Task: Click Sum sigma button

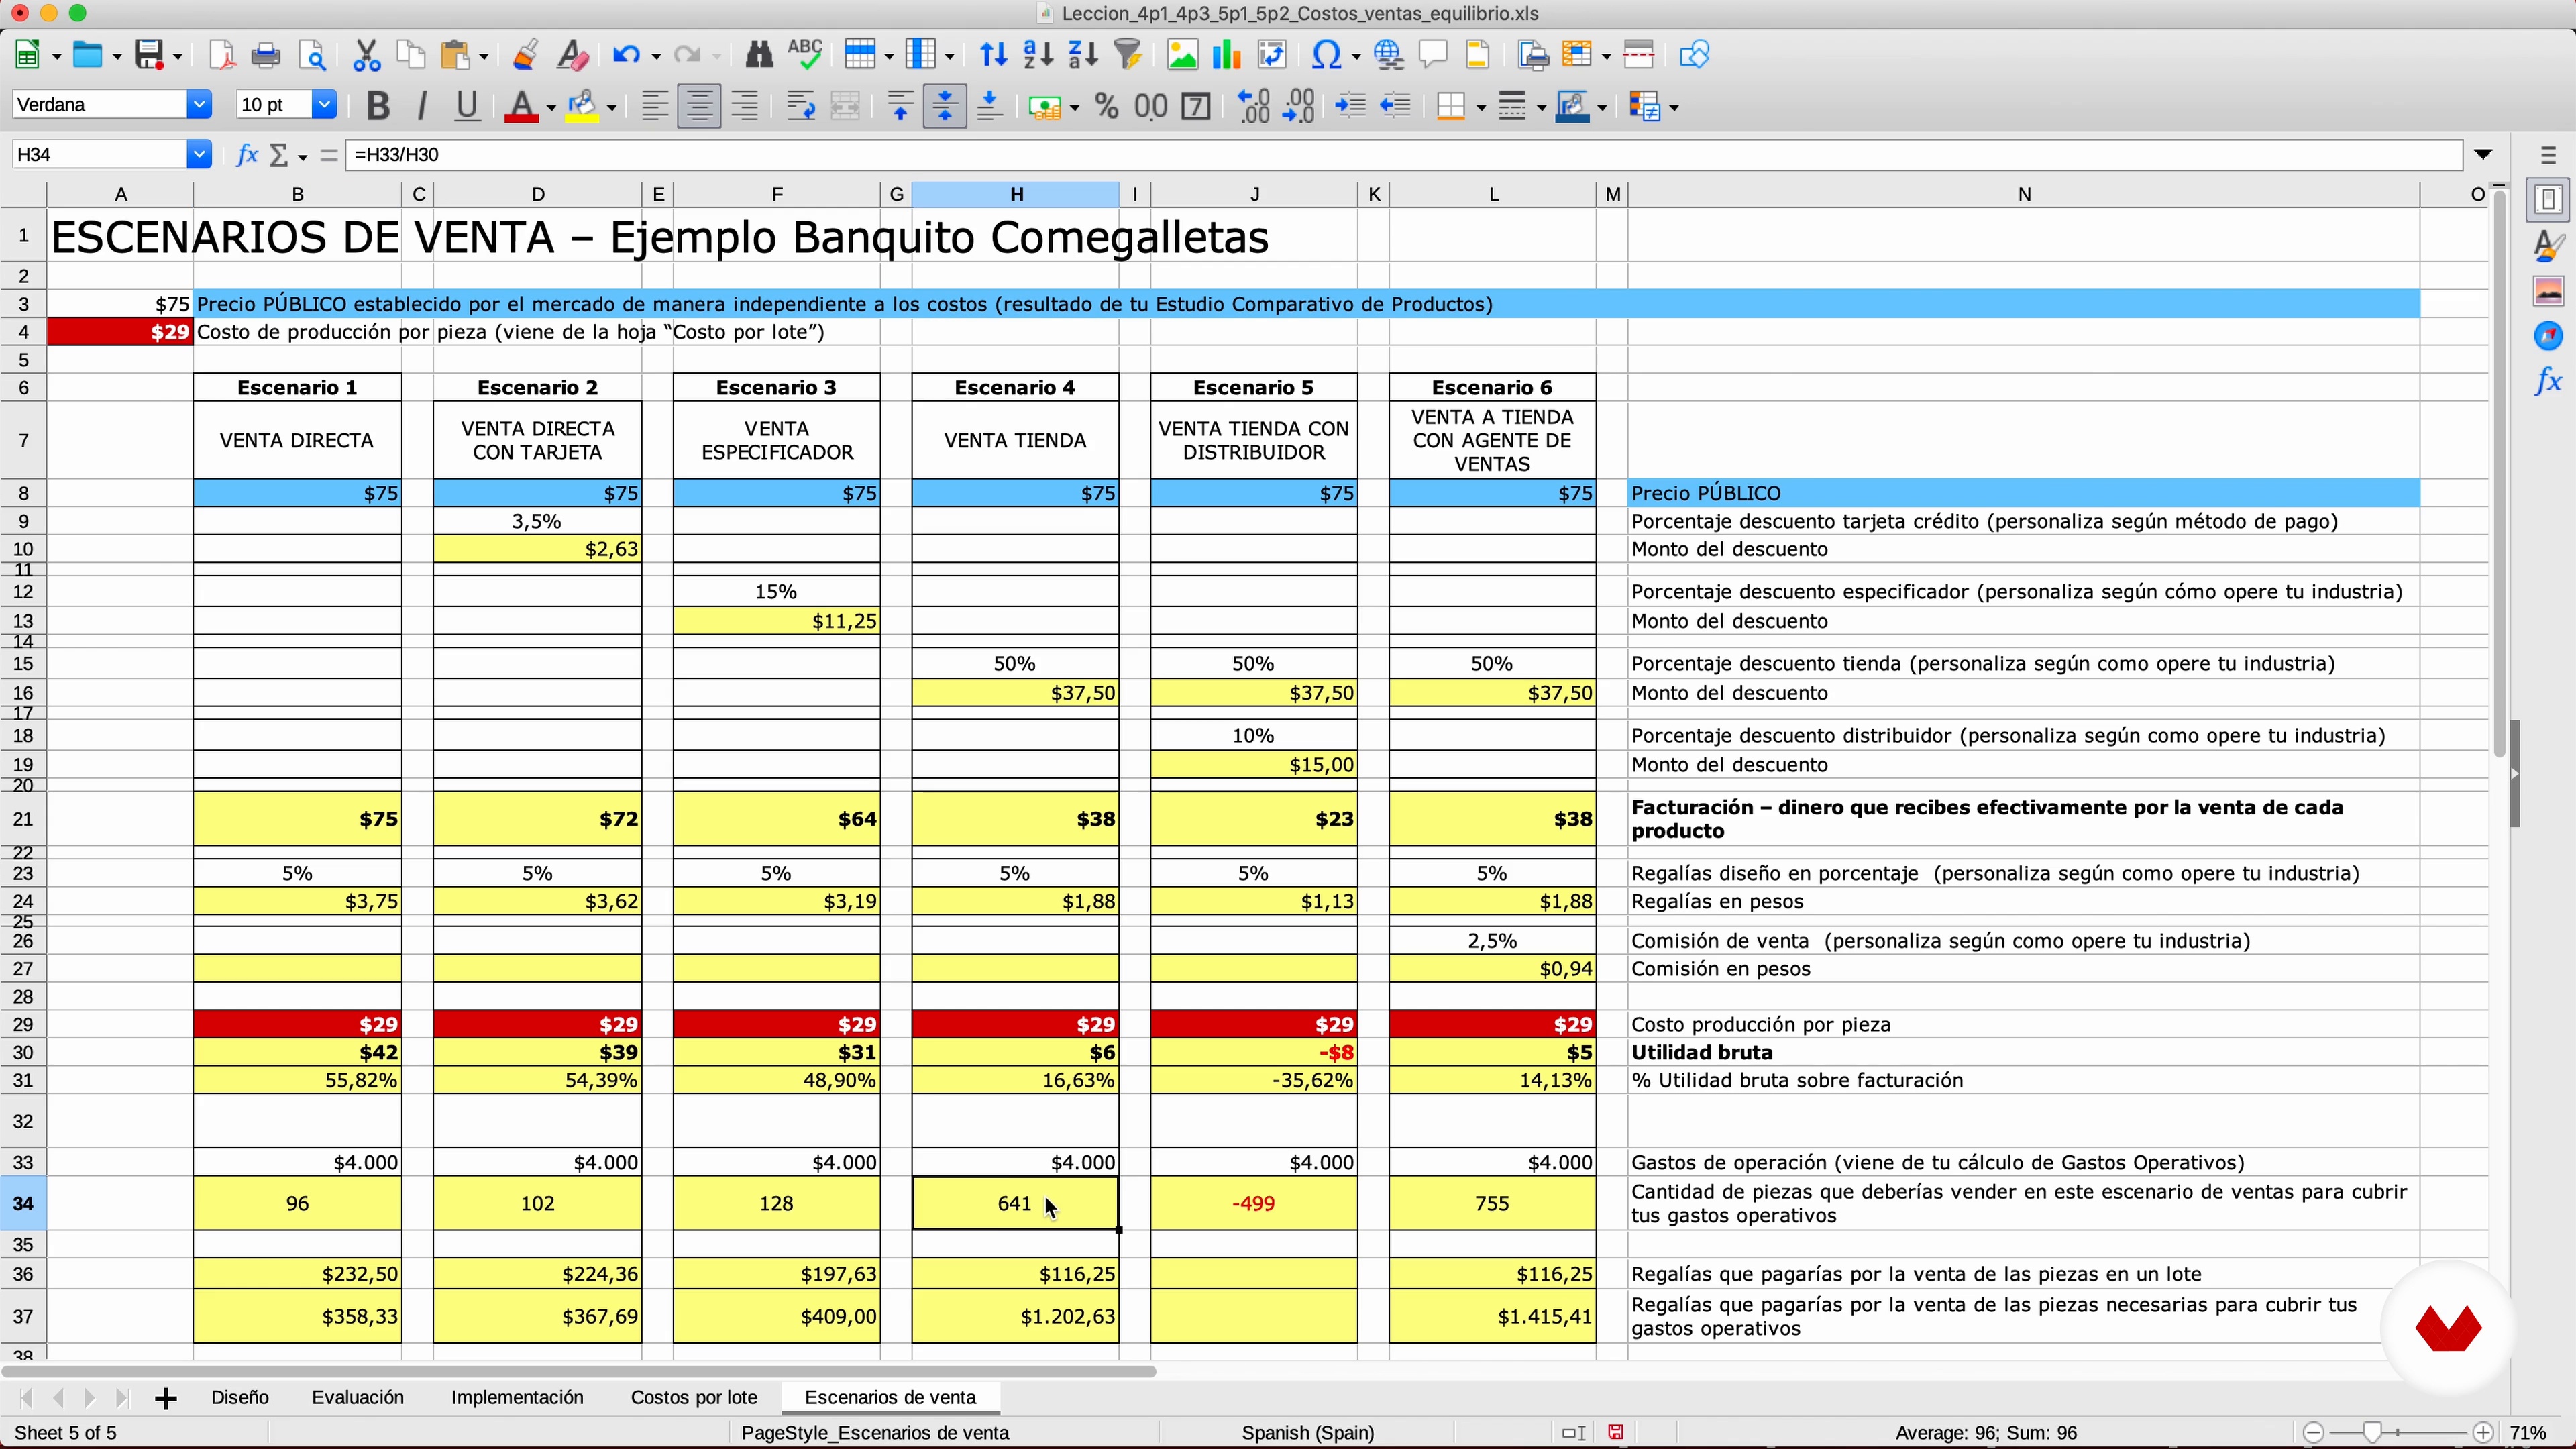Action: tap(279, 154)
